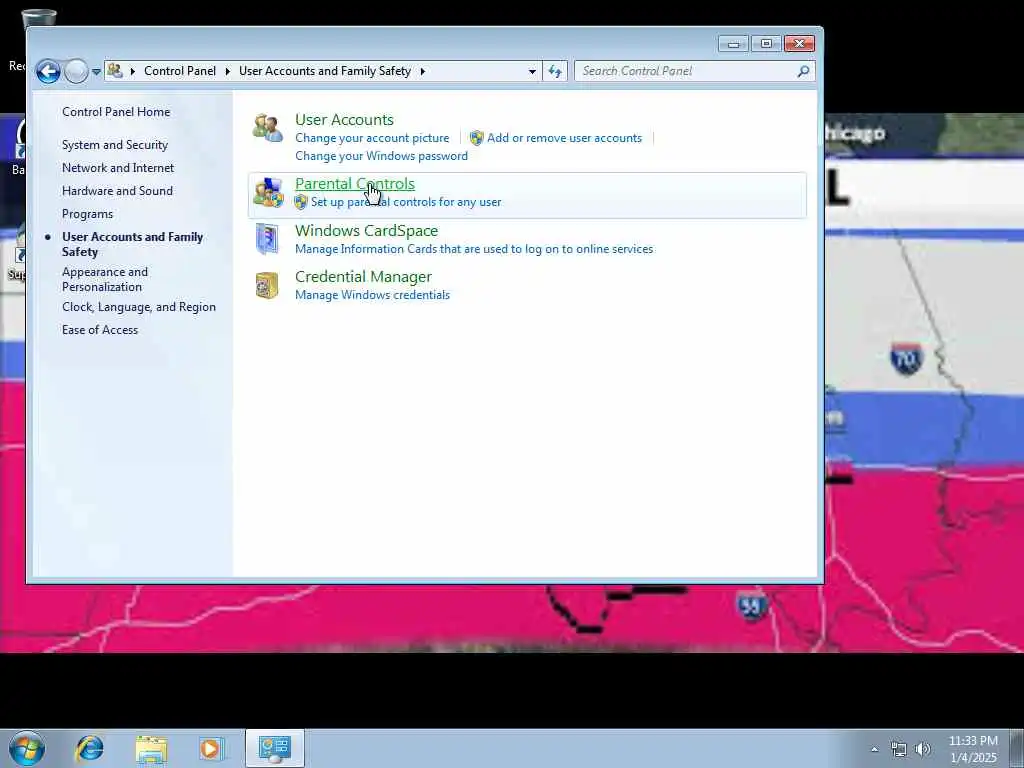Open Windows Explorer folder on taskbar
This screenshot has width=1024, height=768.
tap(152, 749)
